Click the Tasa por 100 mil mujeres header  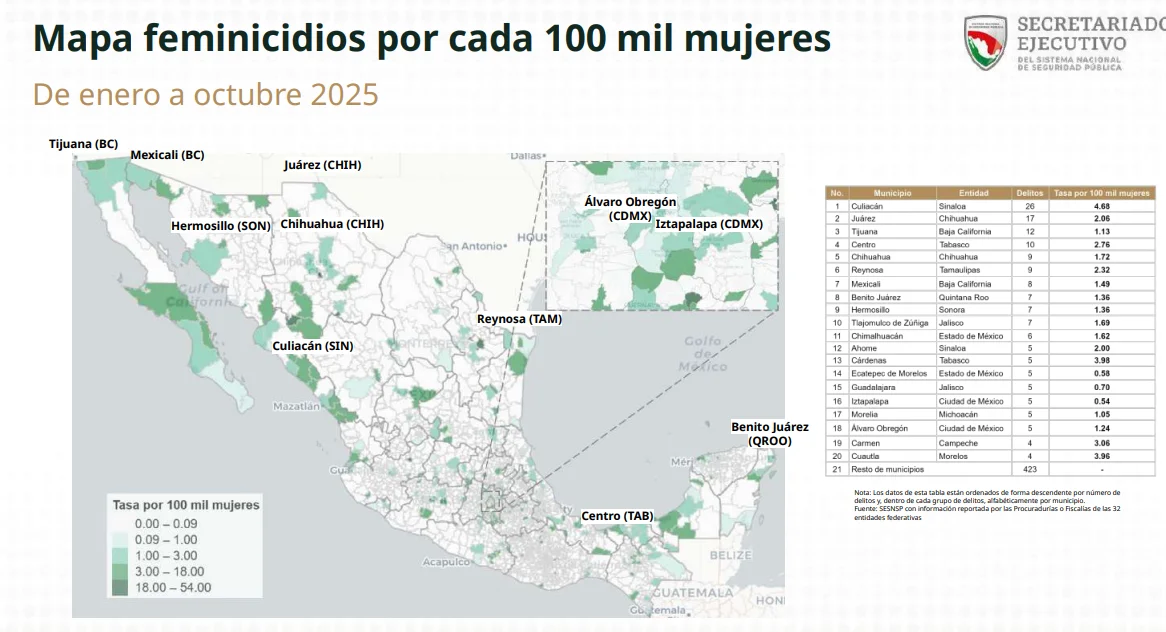pyautogui.click(x=1102, y=192)
